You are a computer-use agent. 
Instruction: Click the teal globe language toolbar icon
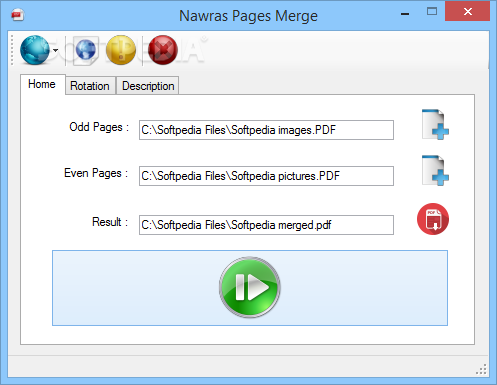click(35, 50)
